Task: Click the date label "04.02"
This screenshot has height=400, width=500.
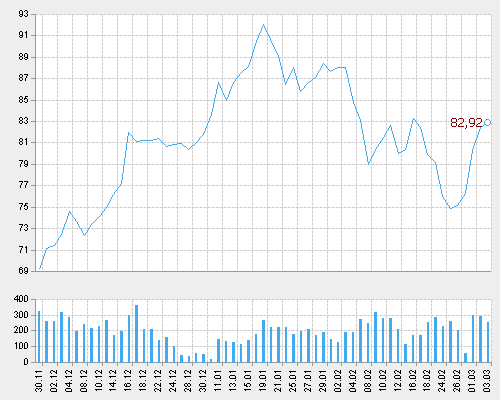Action: click(353, 380)
